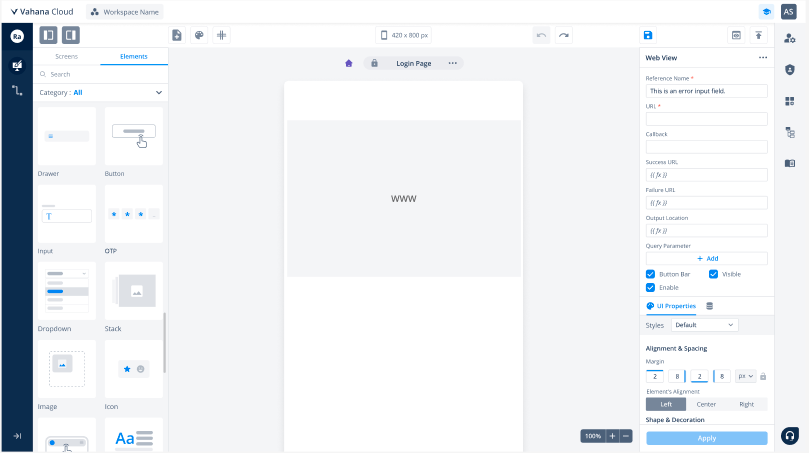
Task: Expand the Category All dropdown
Action: pos(101,92)
